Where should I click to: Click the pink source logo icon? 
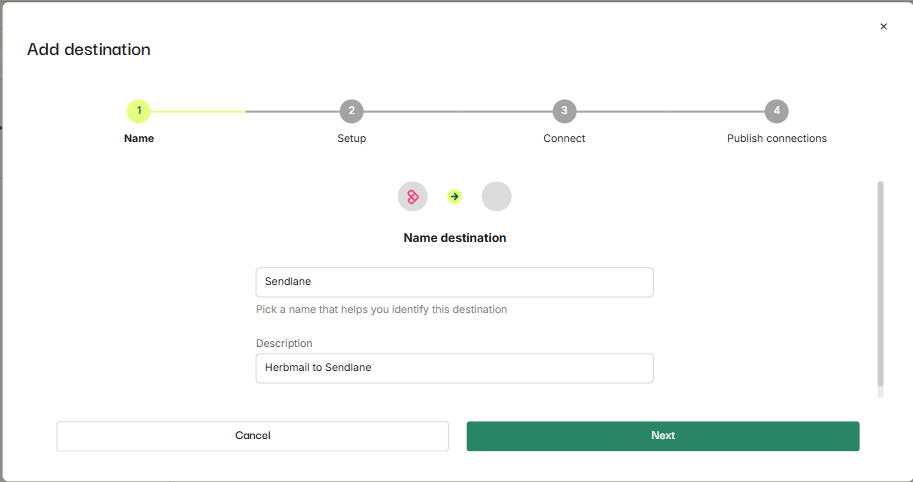(413, 197)
